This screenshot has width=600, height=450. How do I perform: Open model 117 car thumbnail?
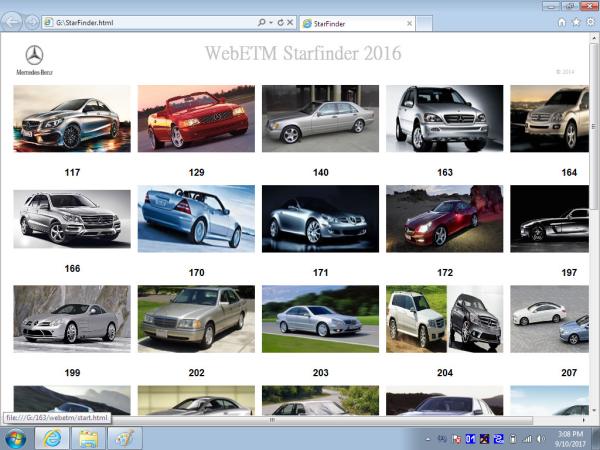[72, 119]
